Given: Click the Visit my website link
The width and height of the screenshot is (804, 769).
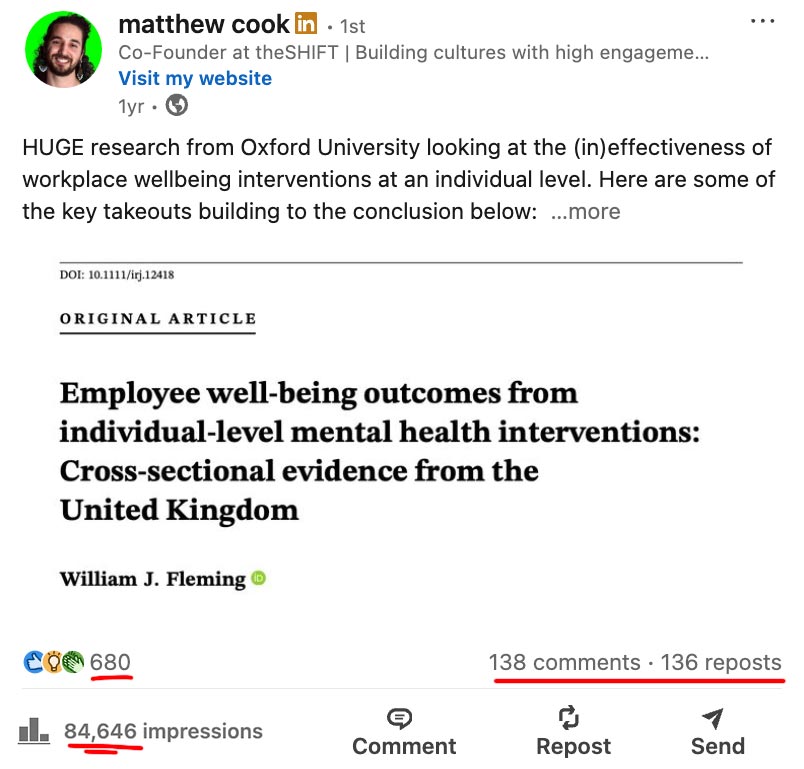Looking at the screenshot, I should click(x=195, y=78).
